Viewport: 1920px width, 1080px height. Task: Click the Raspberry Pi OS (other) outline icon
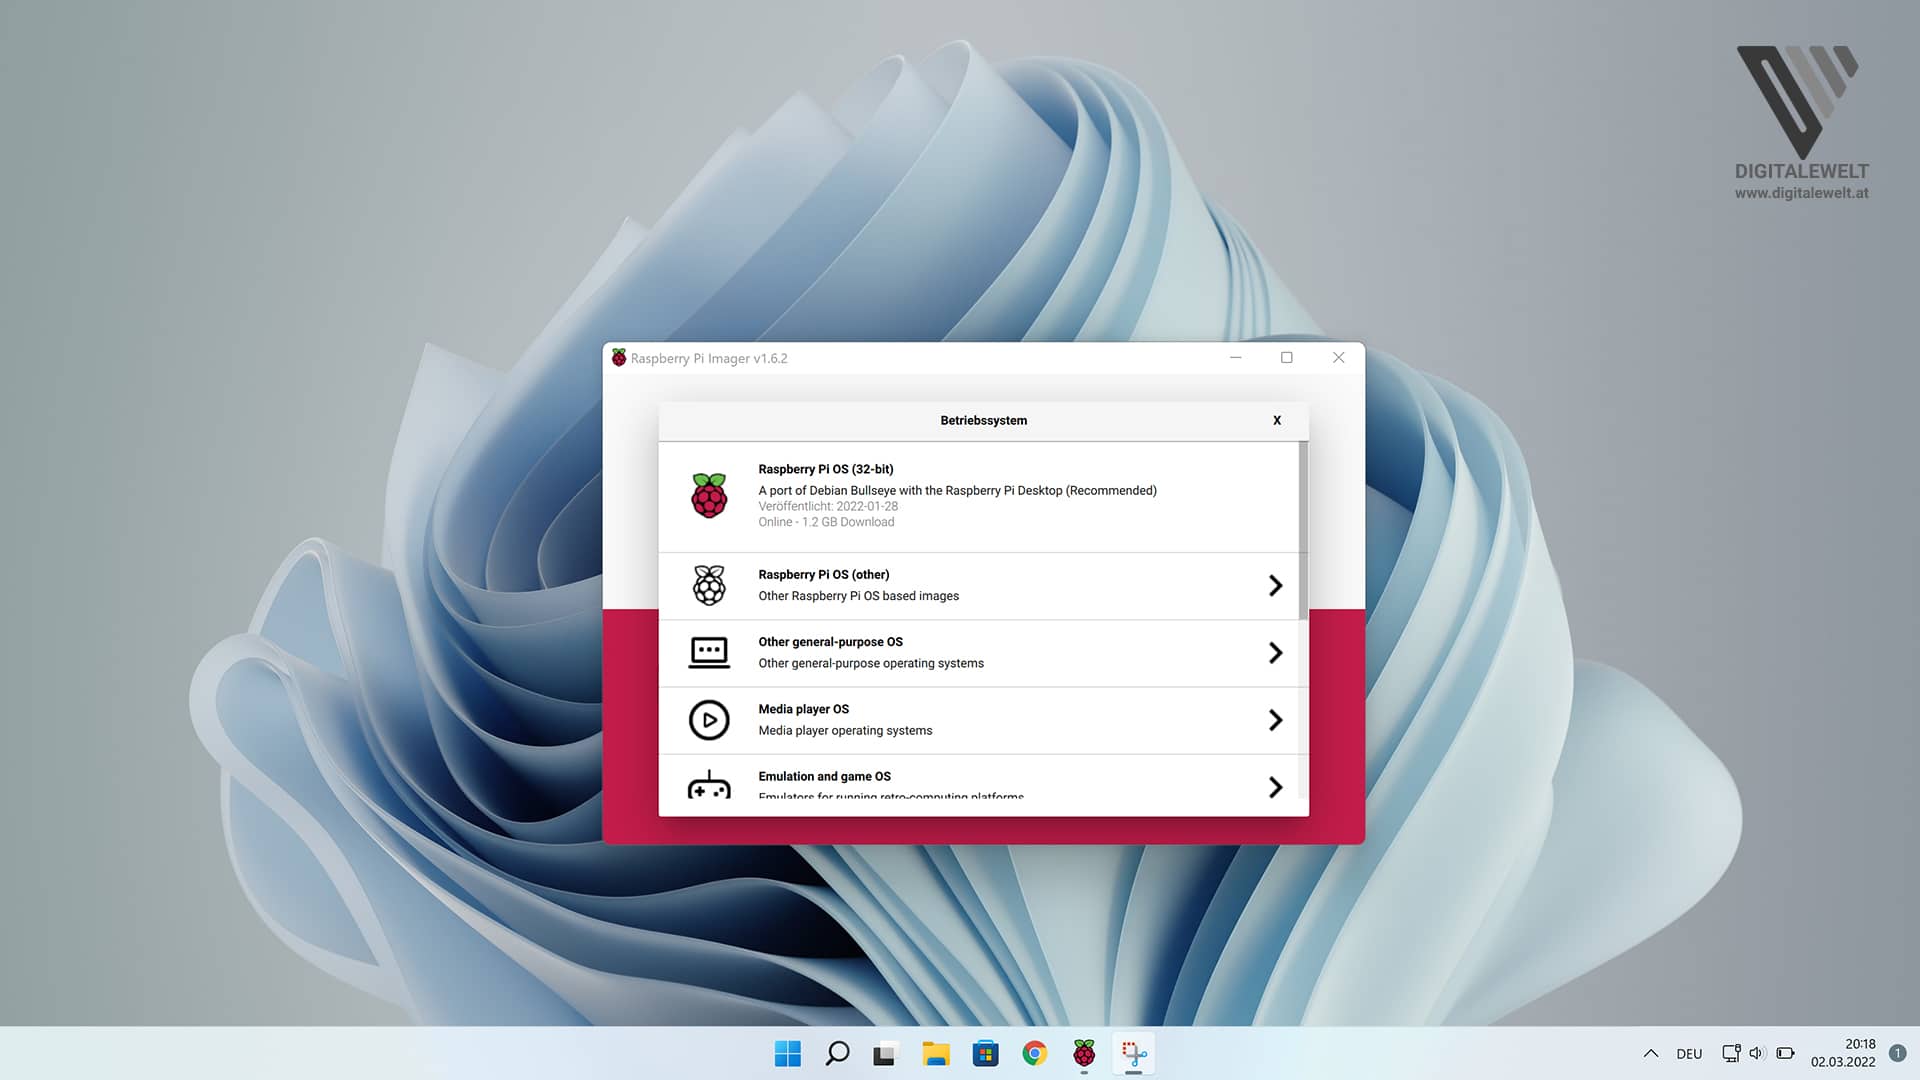709,585
